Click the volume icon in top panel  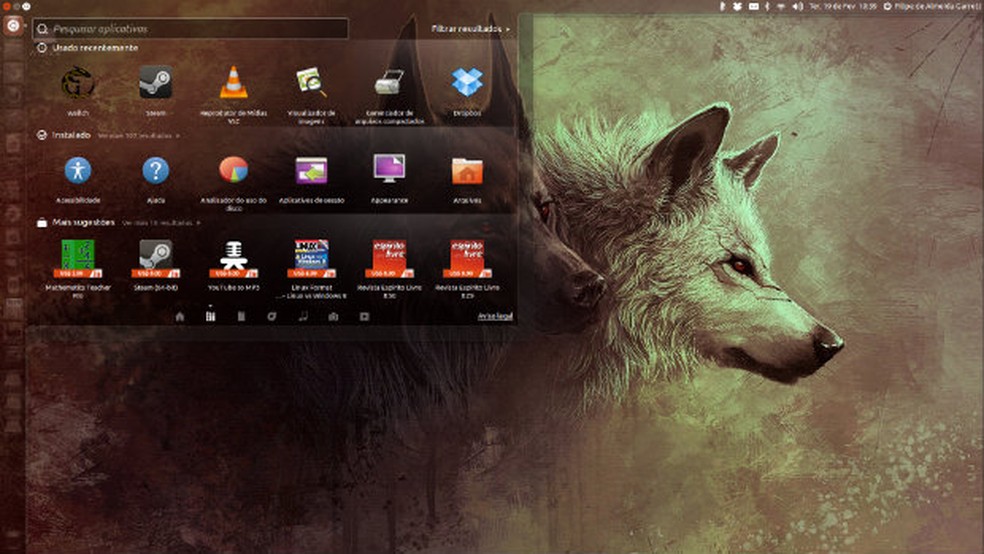[x=798, y=6]
